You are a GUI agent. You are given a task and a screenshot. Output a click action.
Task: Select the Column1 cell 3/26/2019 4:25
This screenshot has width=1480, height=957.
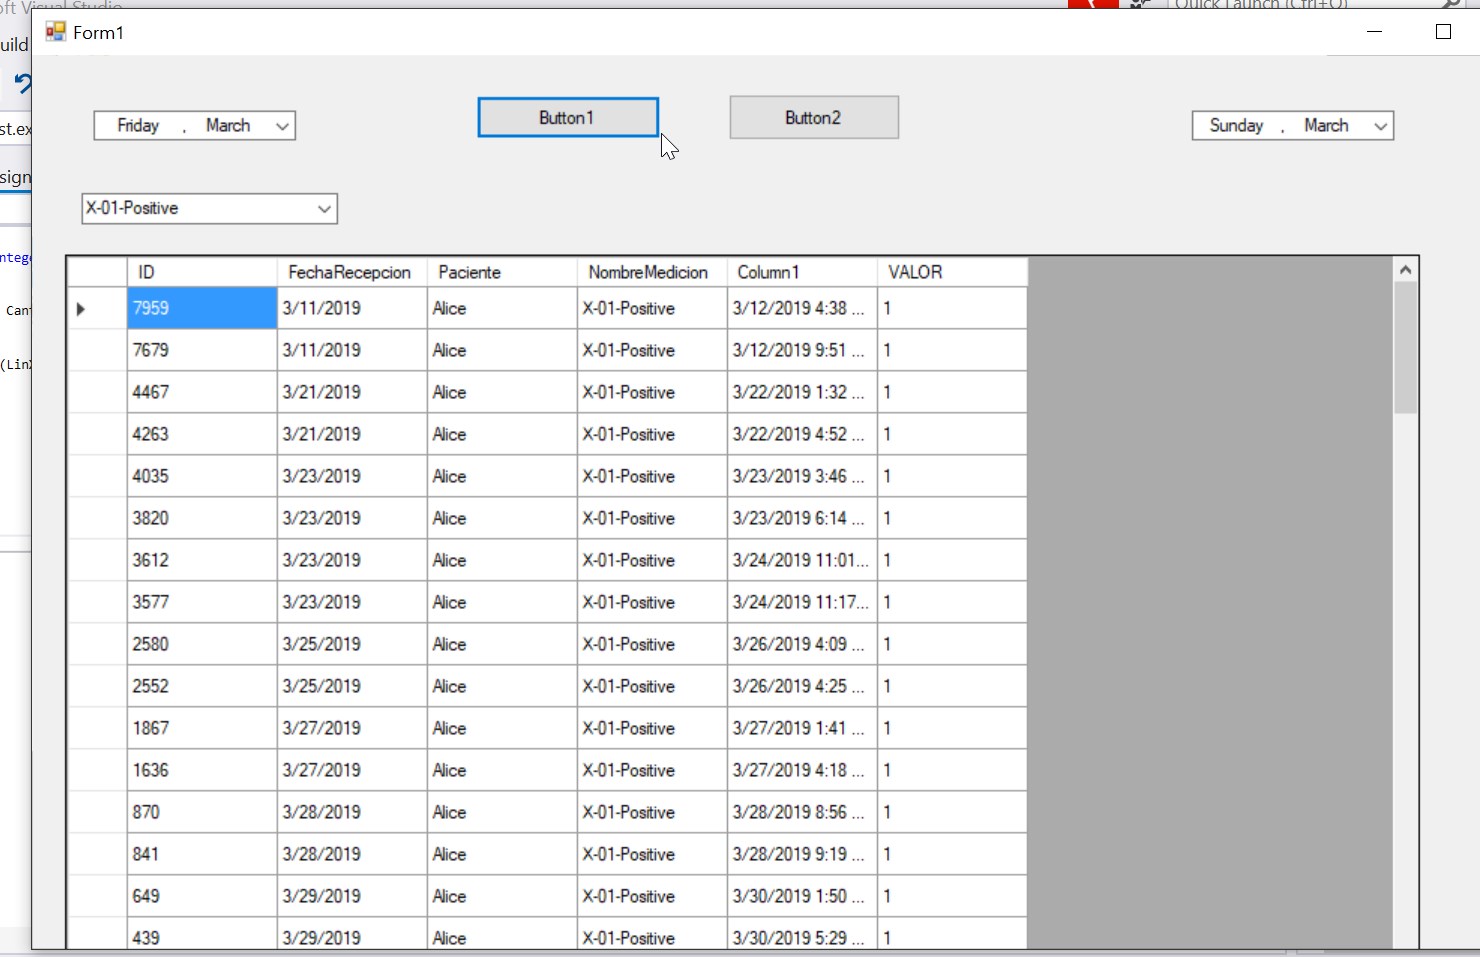[802, 686]
